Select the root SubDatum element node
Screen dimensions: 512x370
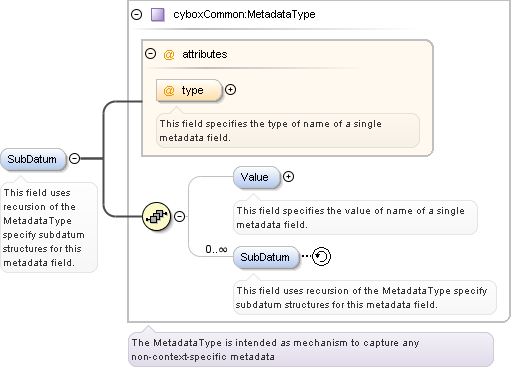click(33, 159)
